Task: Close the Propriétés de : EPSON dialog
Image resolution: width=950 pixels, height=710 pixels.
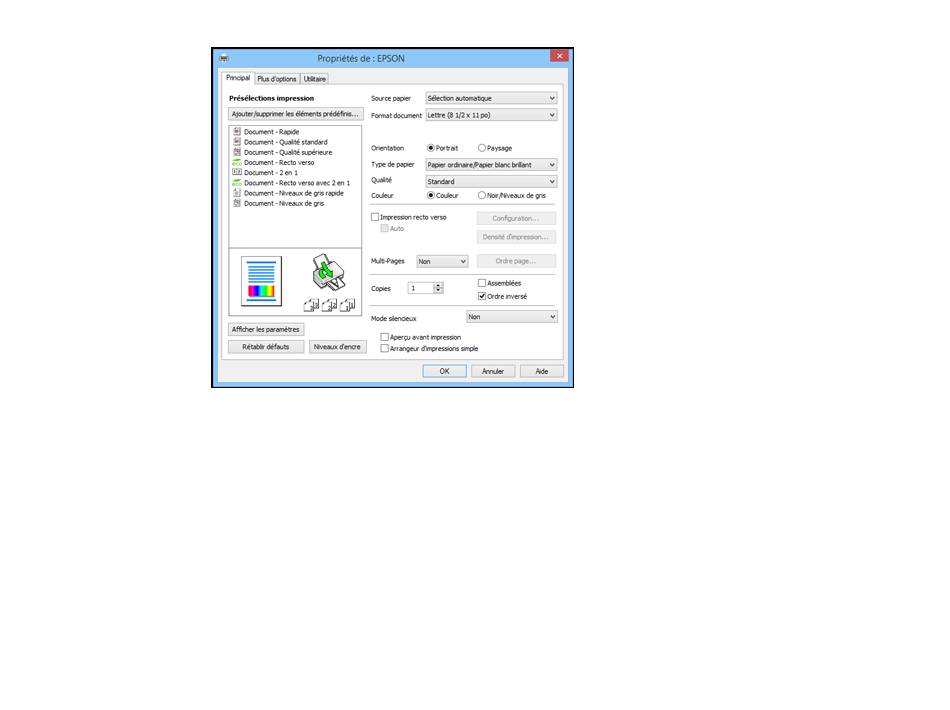Action: coord(559,56)
